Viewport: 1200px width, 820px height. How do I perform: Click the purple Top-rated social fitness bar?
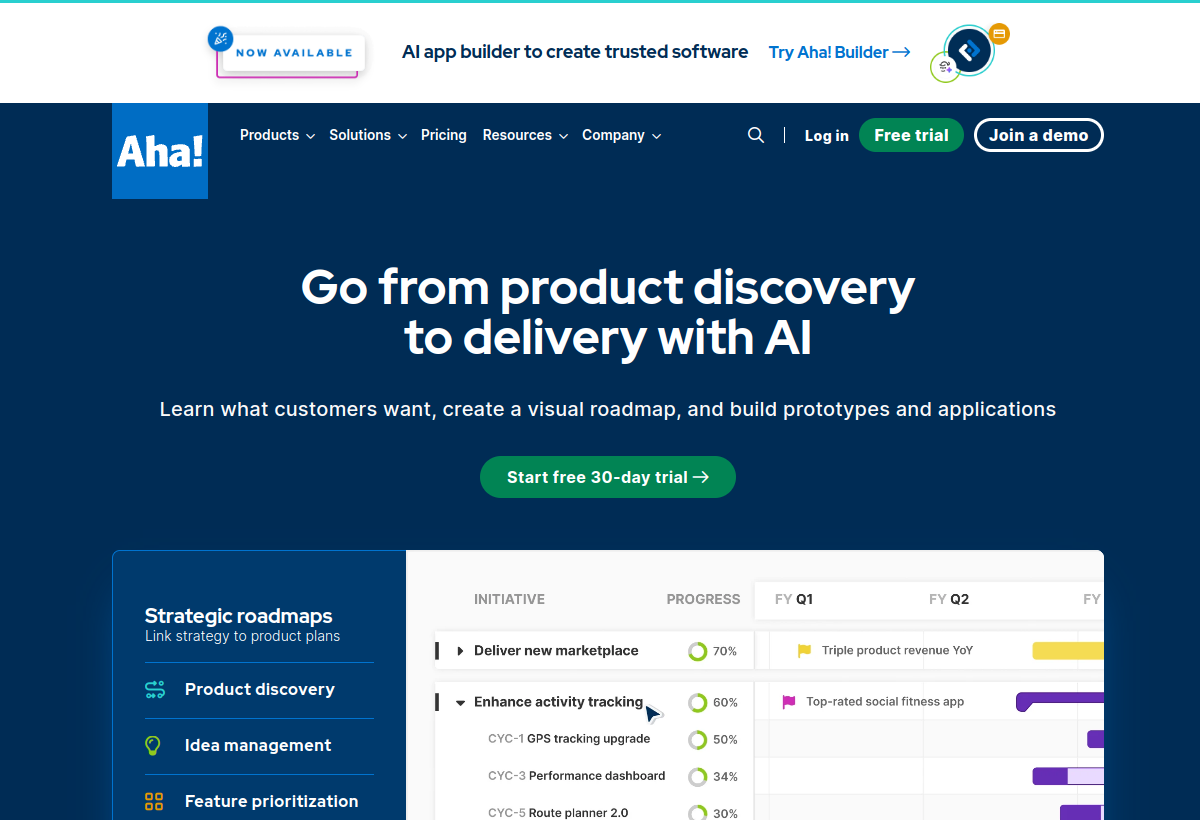click(x=1060, y=702)
